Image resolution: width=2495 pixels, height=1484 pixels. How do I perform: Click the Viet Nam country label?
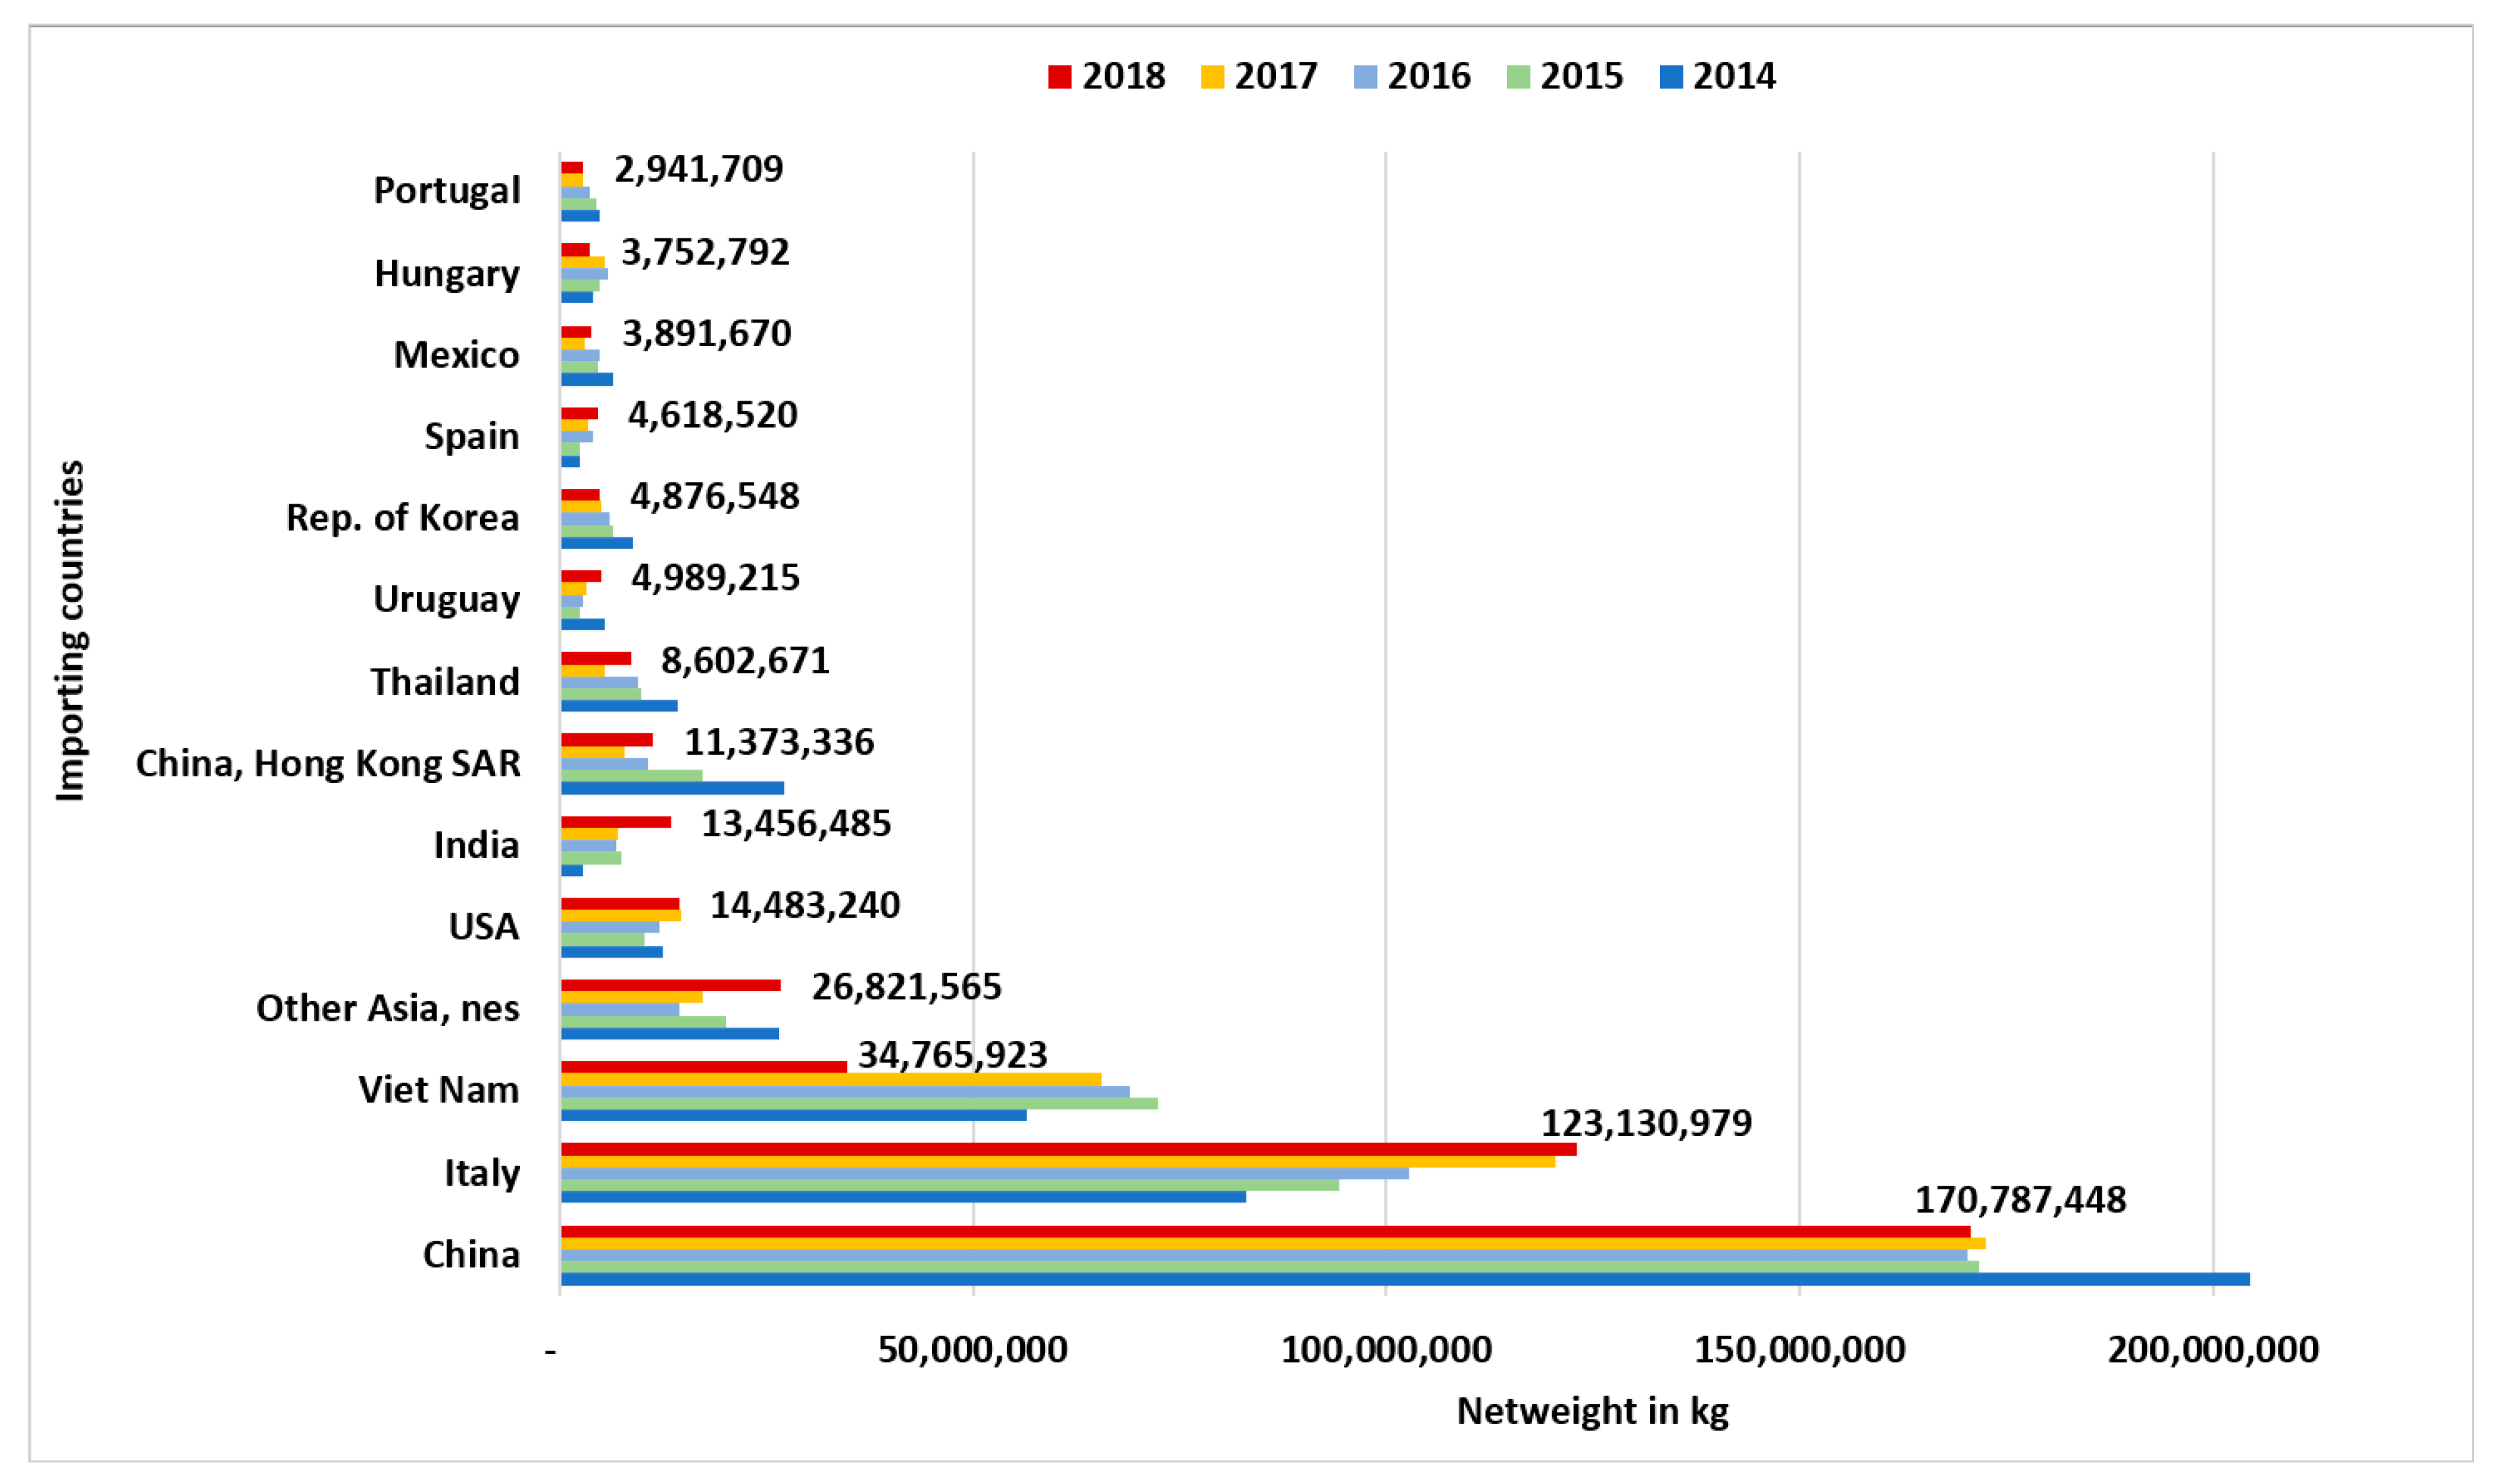439,1090
